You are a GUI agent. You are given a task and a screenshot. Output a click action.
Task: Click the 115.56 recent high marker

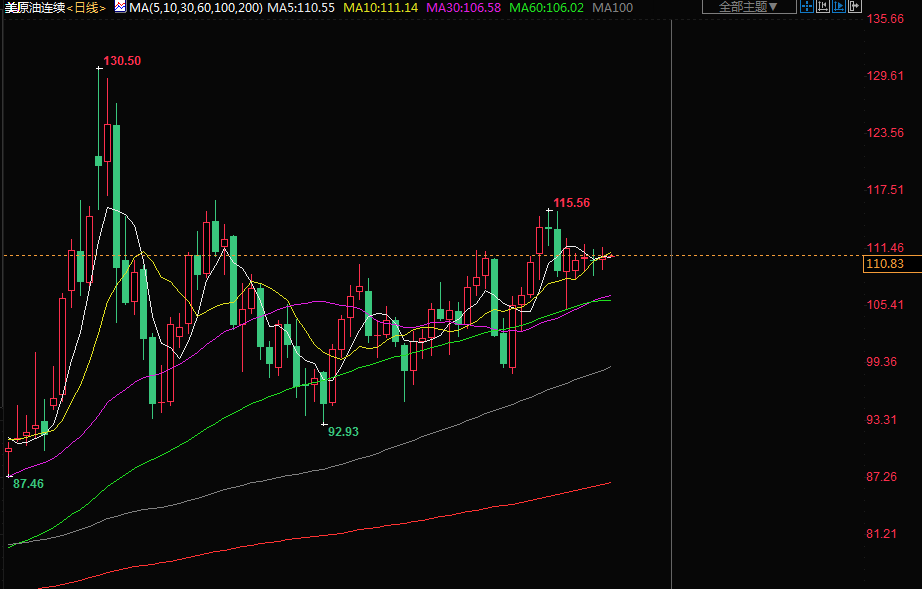[x=571, y=203]
